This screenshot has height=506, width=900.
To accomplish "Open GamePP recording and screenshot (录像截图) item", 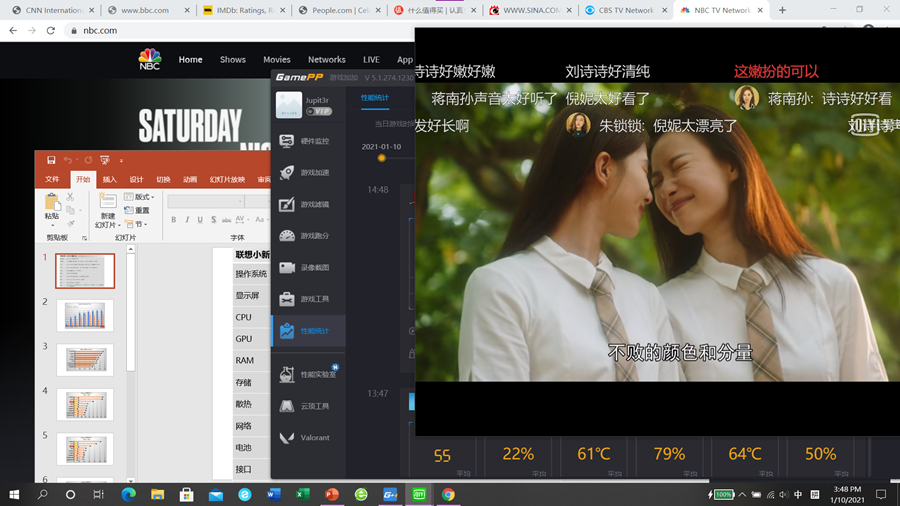I will click(x=308, y=267).
